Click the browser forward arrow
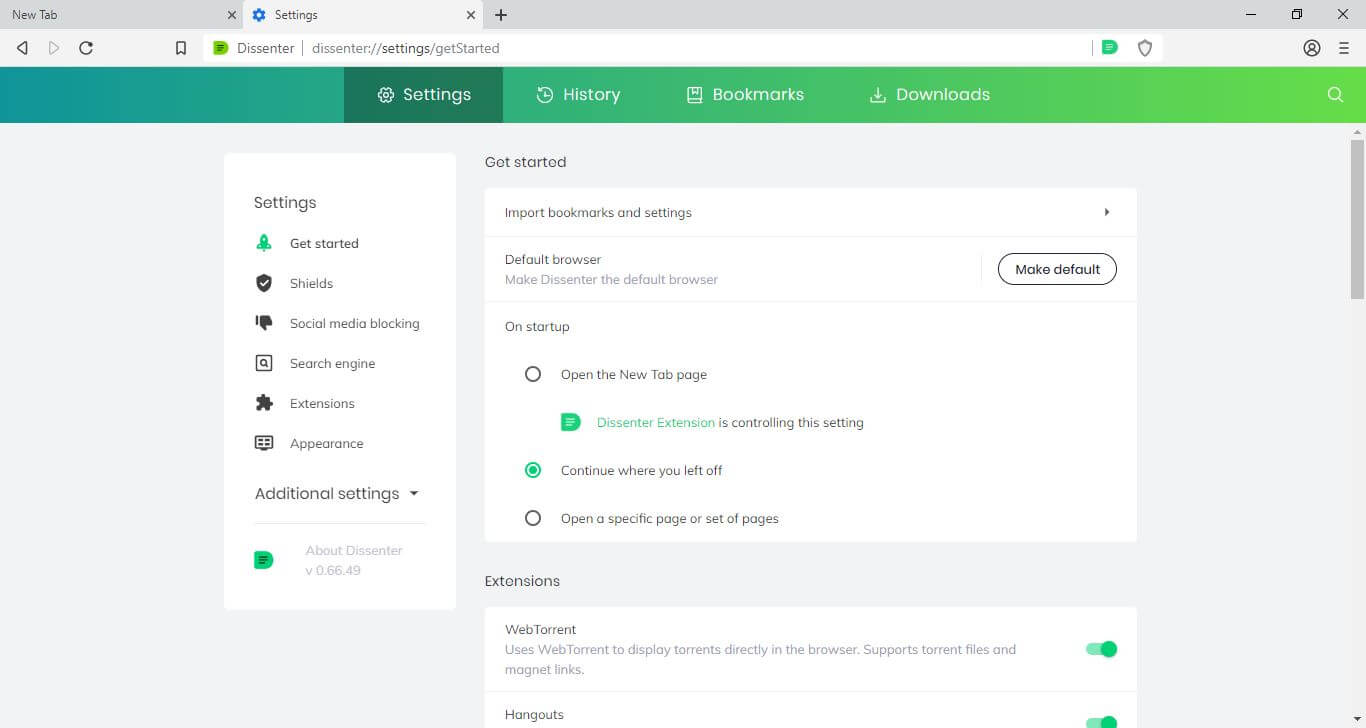Image resolution: width=1366 pixels, height=728 pixels. pyautogui.click(x=54, y=48)
